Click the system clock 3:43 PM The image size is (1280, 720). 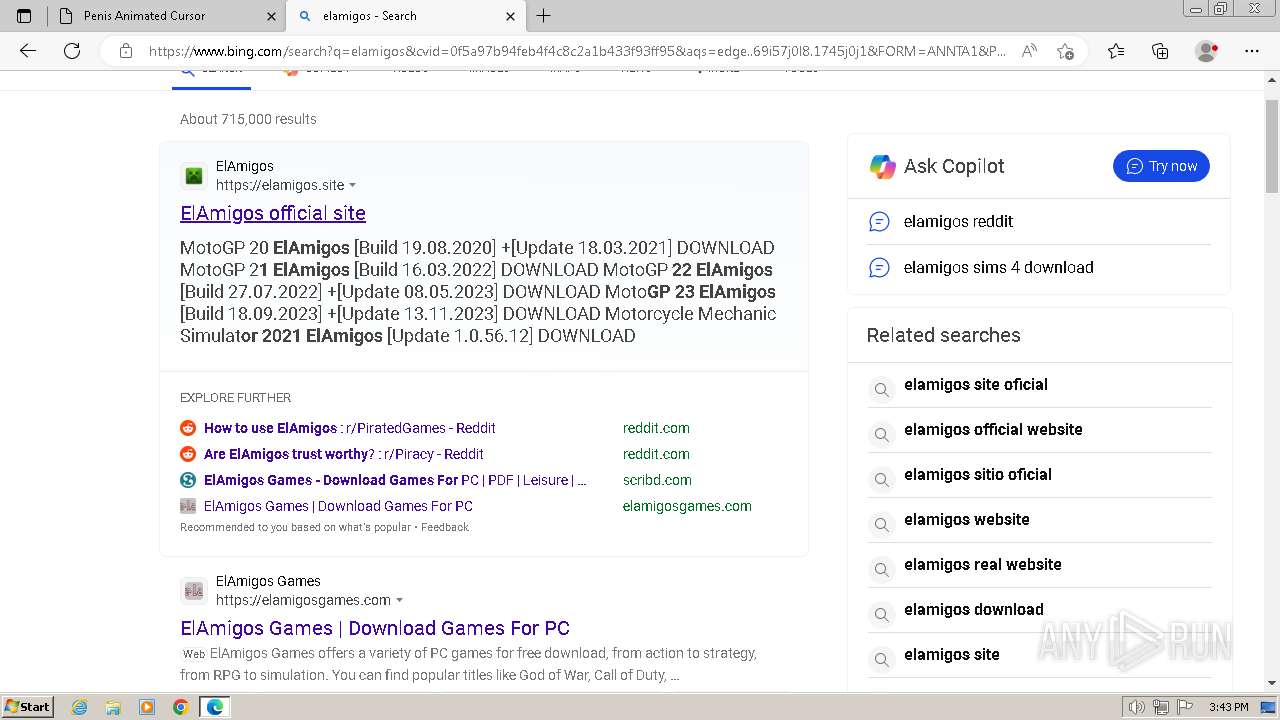click(x=1228, y=707)
